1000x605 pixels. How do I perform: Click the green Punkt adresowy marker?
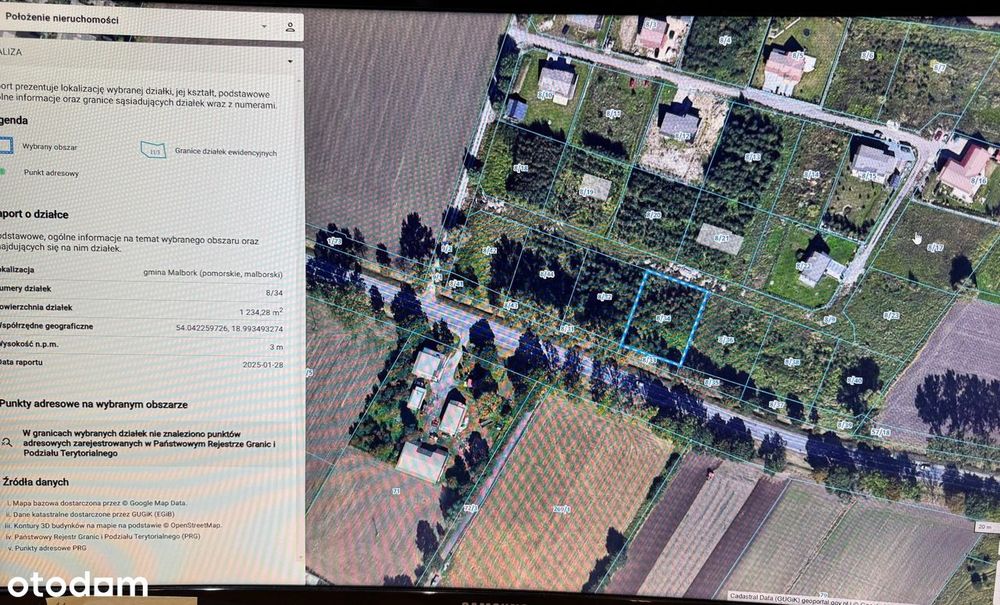click(3, 171)
